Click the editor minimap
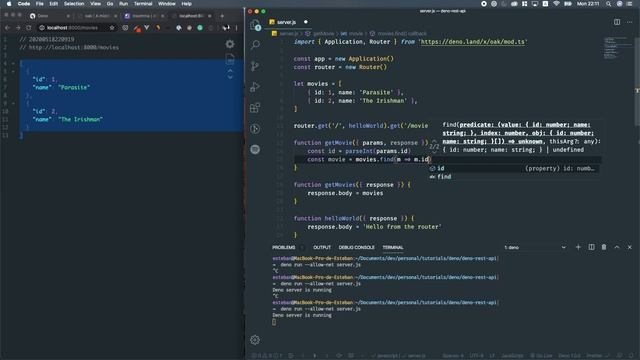The height and width of the screenshot is (360, 640). pos(616,48)
